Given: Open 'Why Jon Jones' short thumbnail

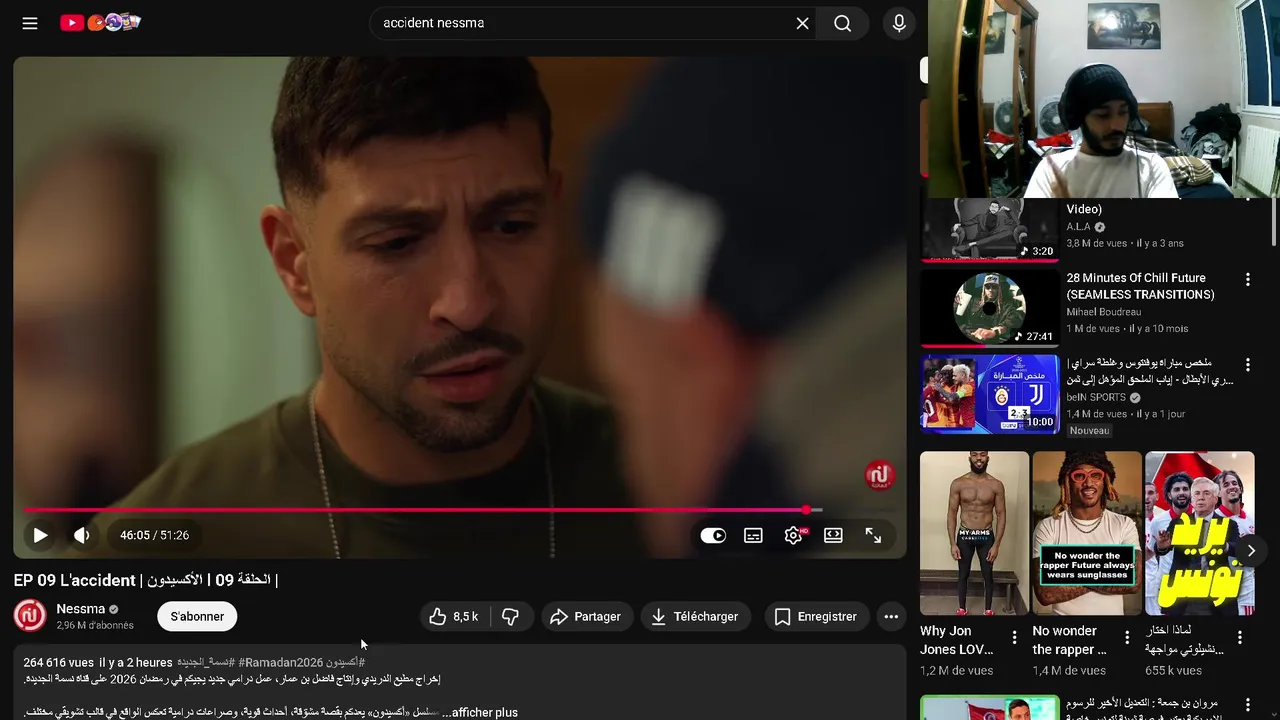Looking at the screenshot, I should pos(974,533).
